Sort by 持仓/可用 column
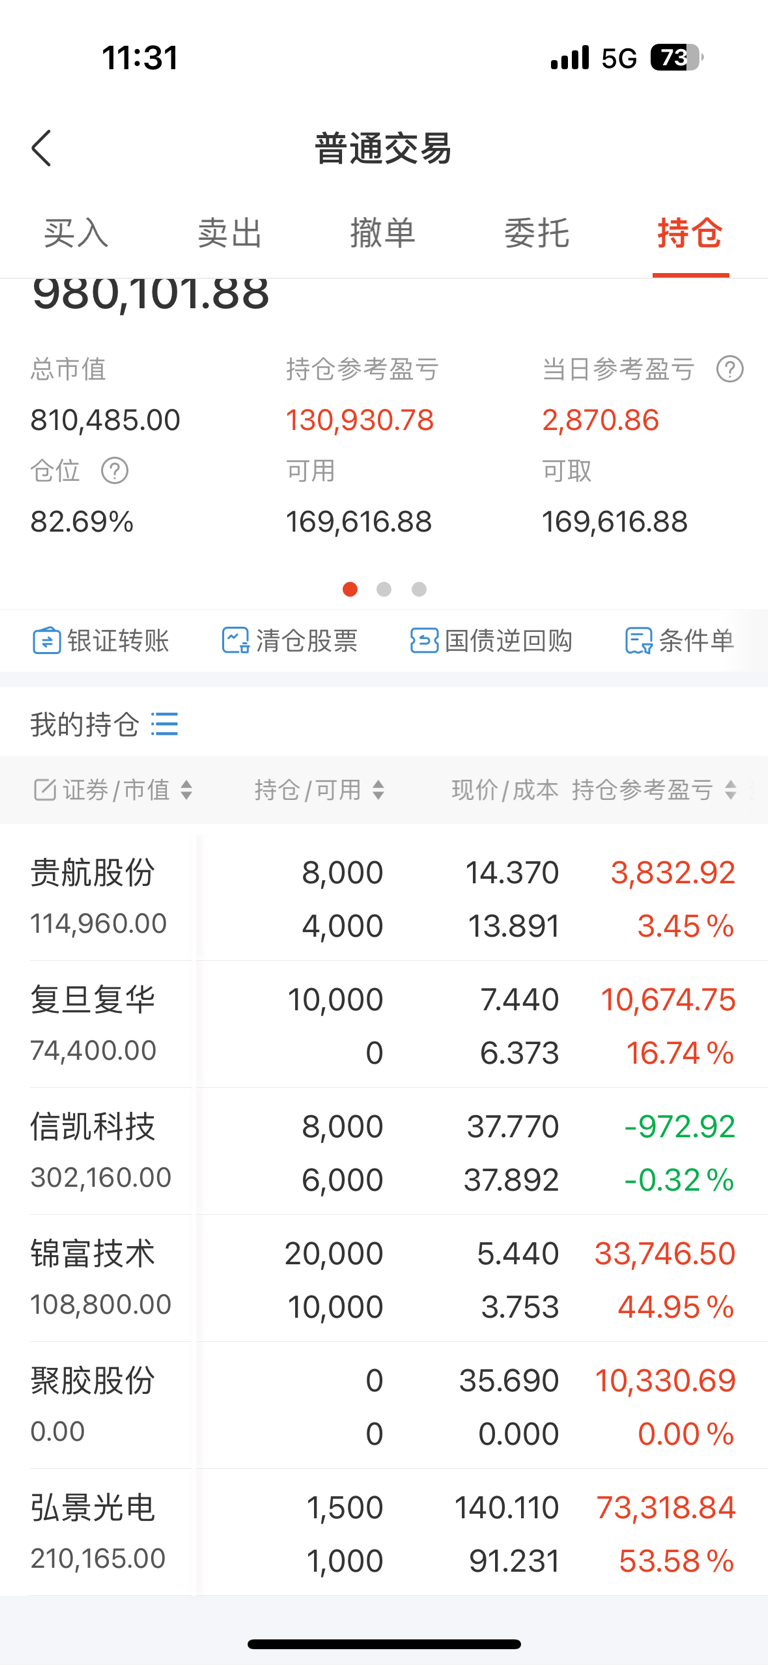Viewport: 769px width, 1665px height. (319, 790)
